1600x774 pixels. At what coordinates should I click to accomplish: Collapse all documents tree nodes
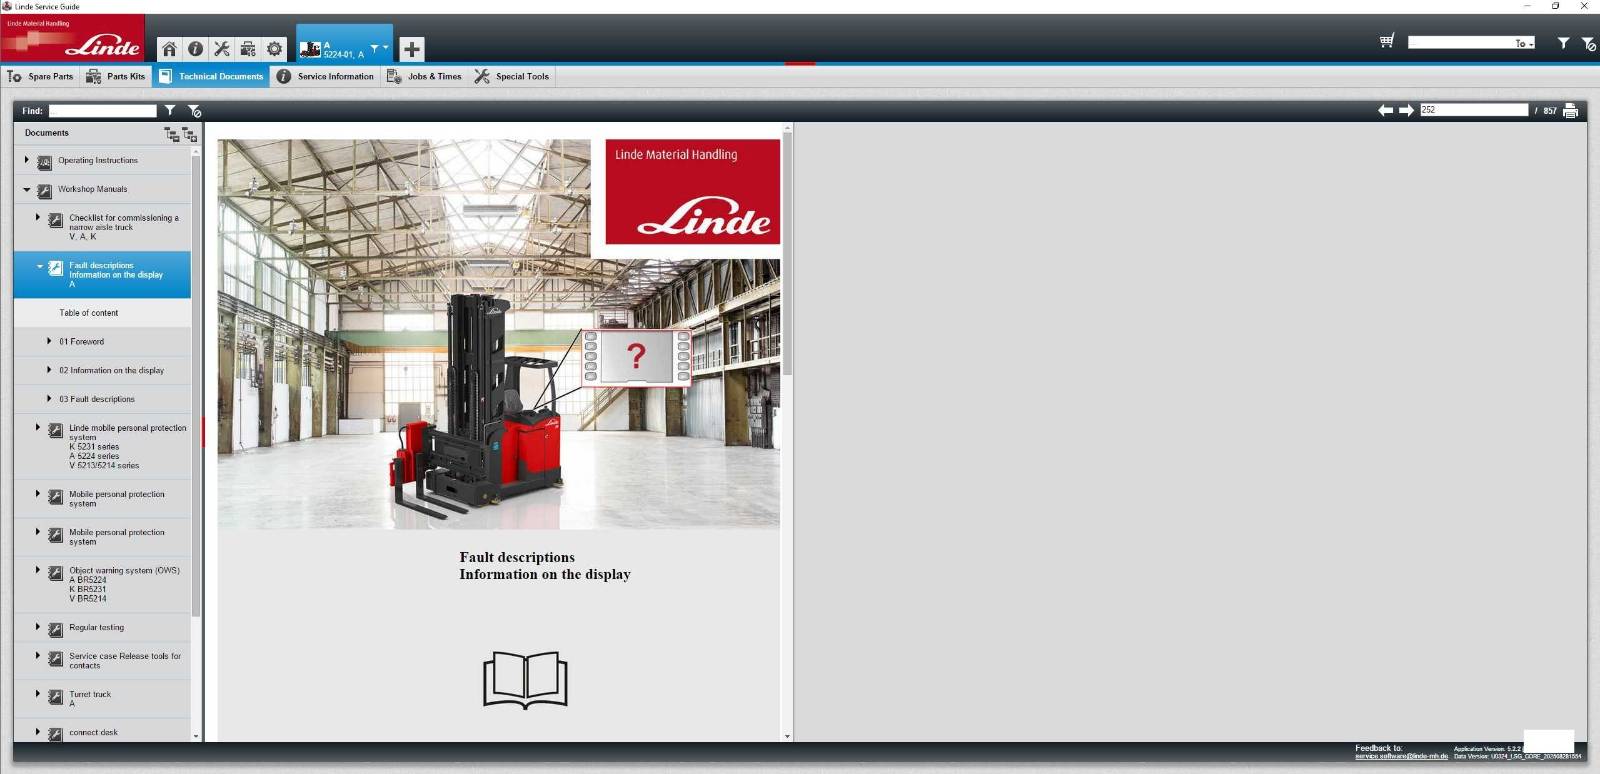pos(171,134)
